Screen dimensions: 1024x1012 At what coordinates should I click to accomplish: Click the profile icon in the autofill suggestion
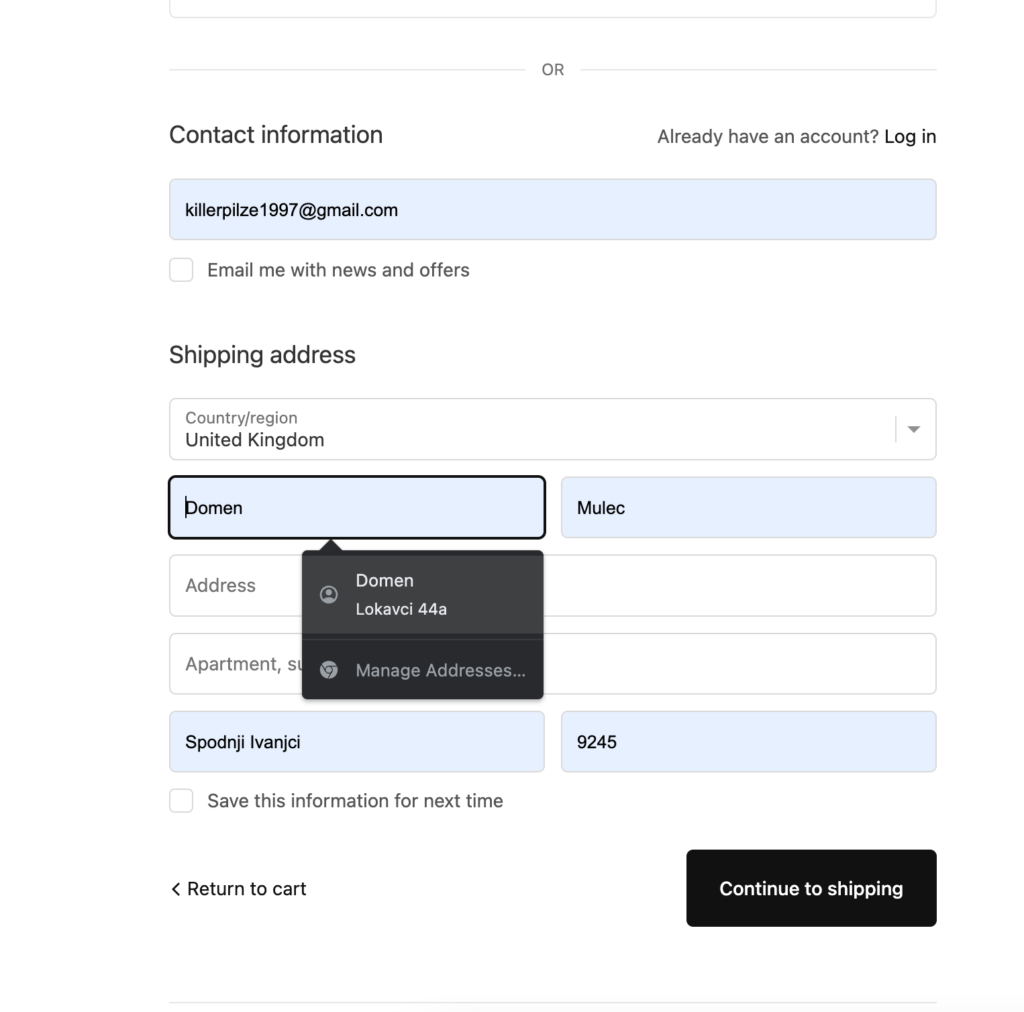328,595
